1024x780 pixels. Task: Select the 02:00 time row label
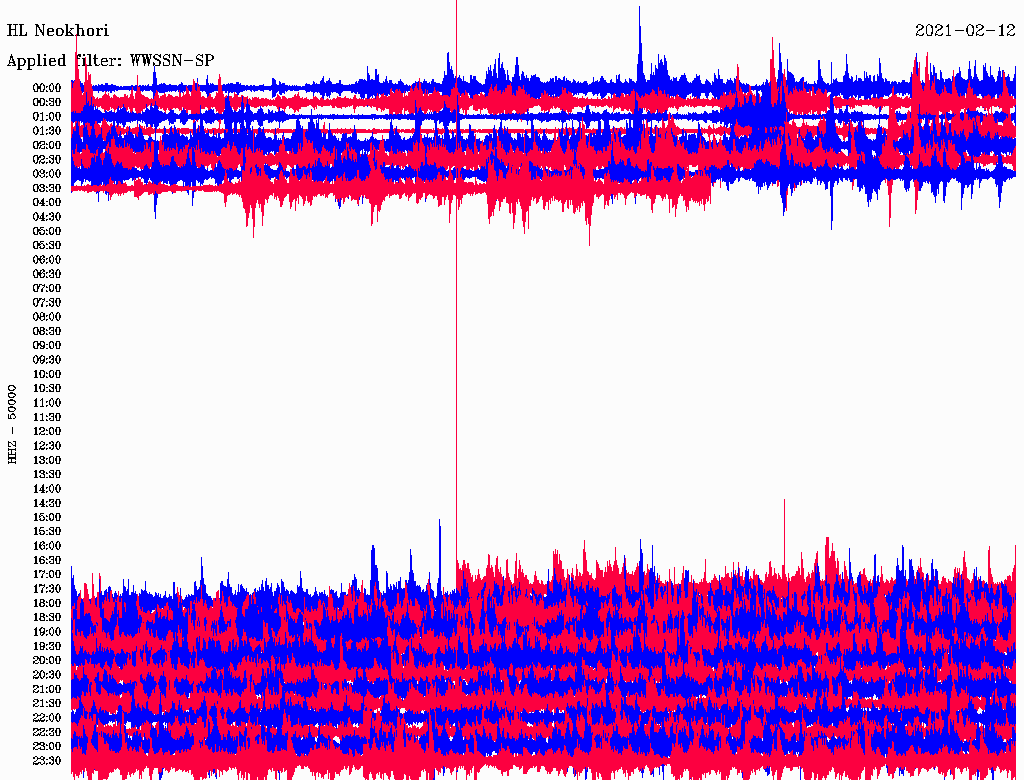pyautogui.click(x=47, y=145)
